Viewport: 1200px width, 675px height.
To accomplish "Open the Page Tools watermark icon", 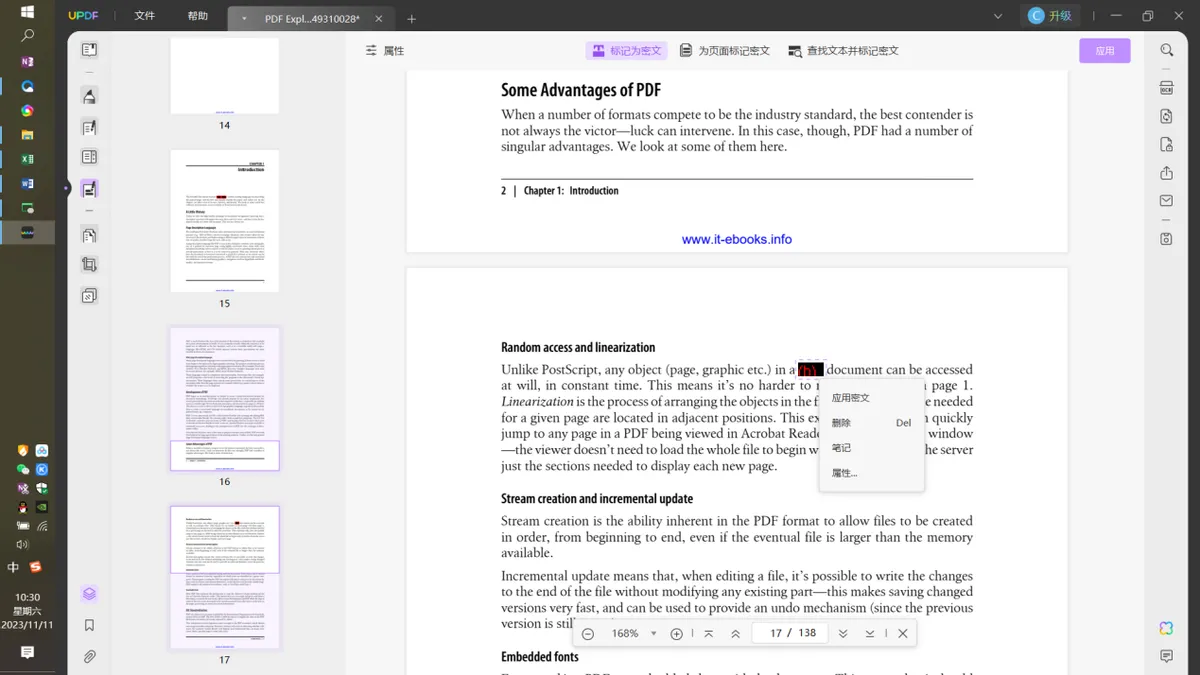I will pos(89,296).
